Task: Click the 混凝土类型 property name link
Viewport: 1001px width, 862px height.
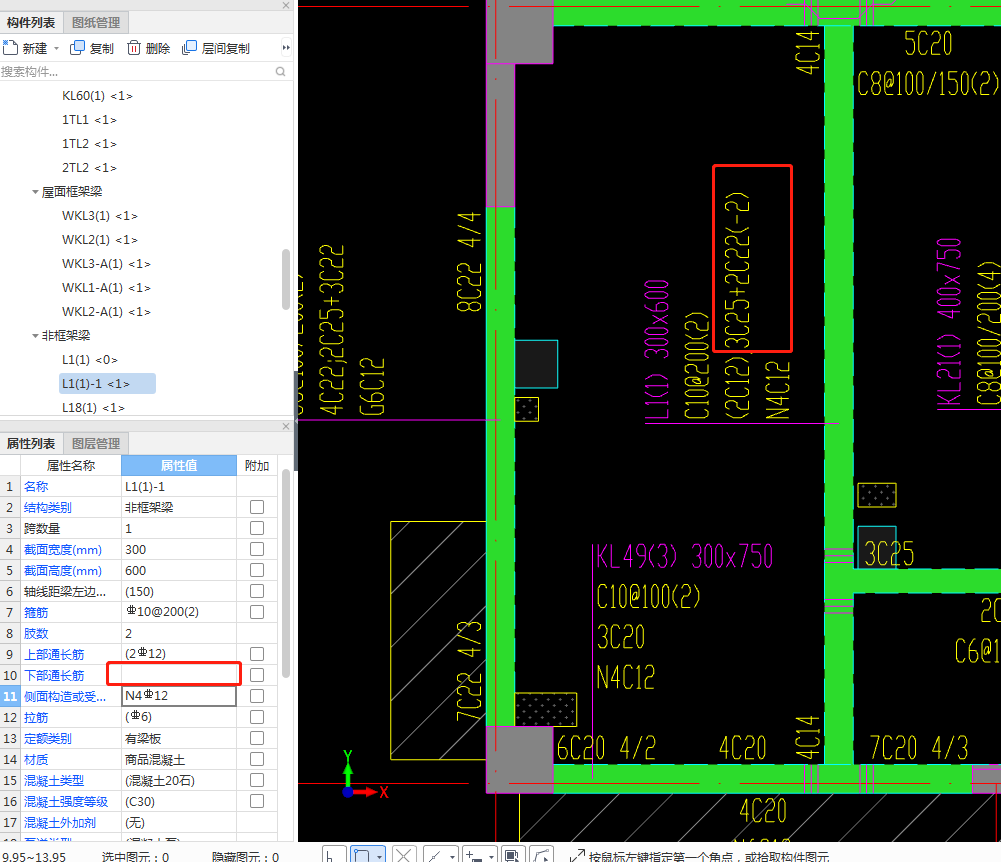Action: click(x=54, y=781)
